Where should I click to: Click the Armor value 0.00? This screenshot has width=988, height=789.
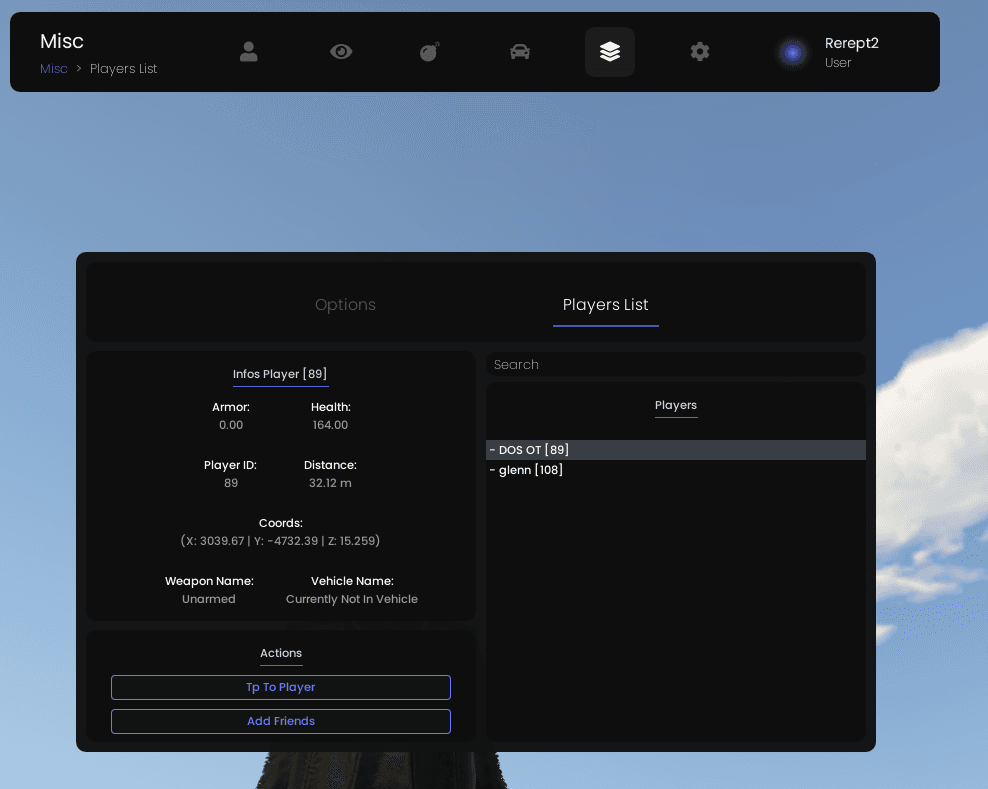click(231, 425)
